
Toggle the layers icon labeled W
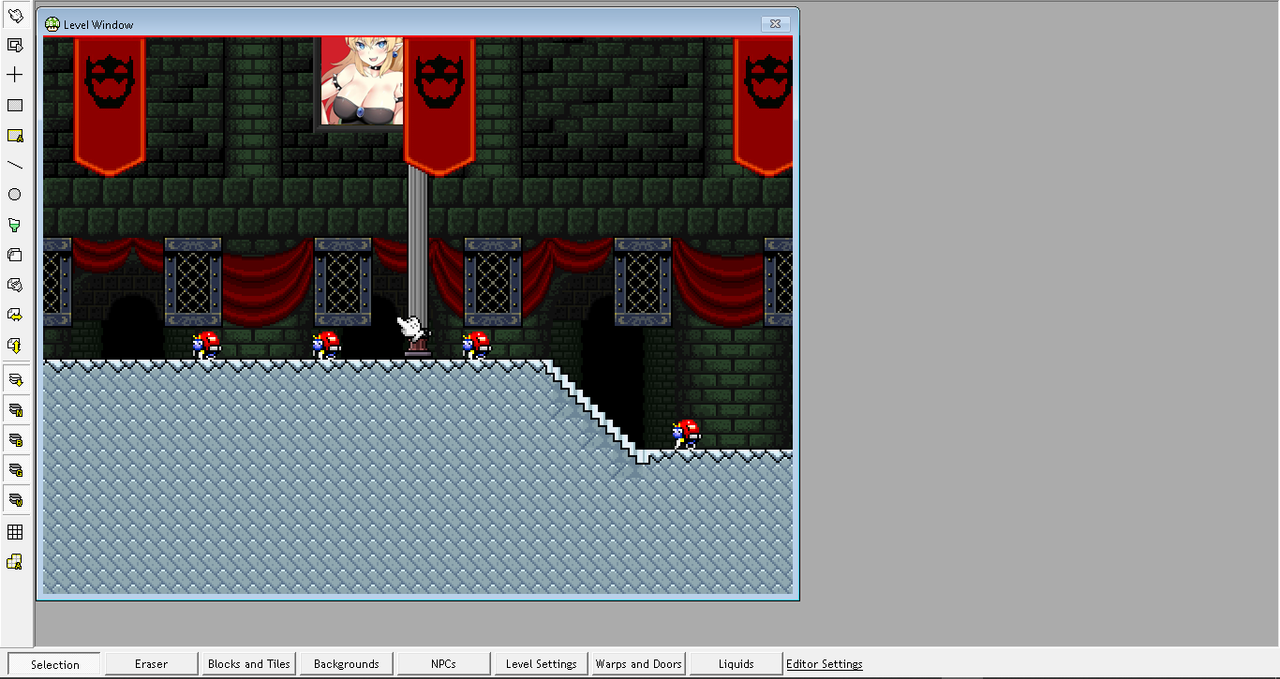click(x=15, y=500)
